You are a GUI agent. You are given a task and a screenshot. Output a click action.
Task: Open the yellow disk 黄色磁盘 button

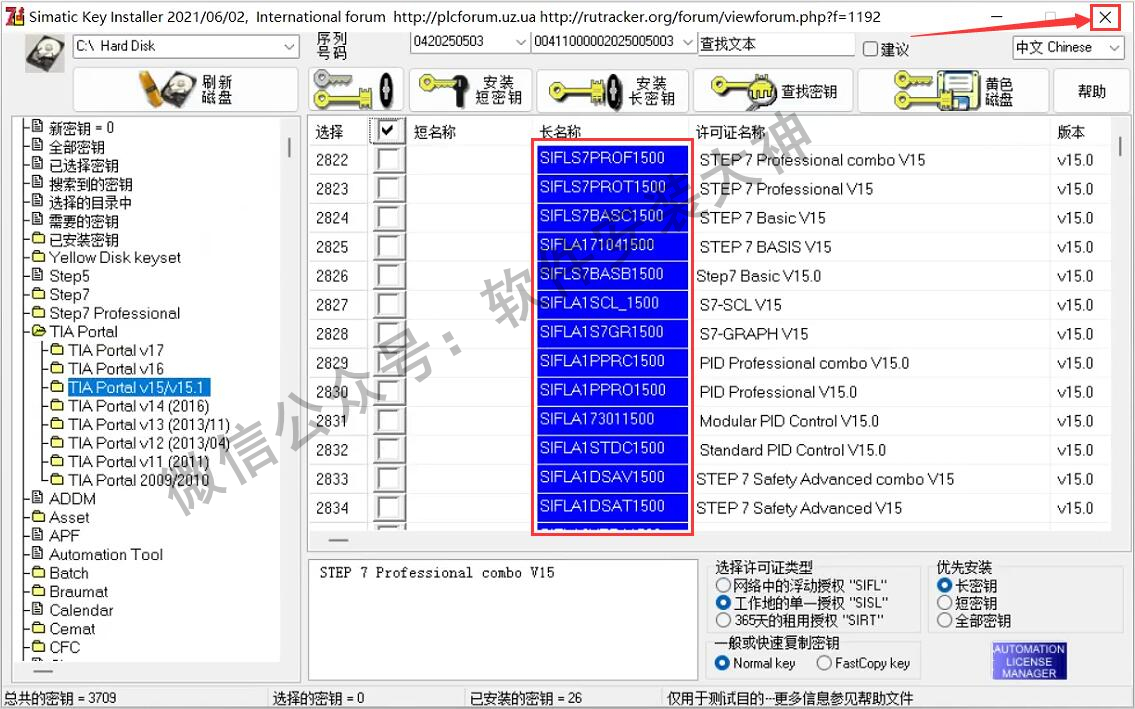point(953,90)
